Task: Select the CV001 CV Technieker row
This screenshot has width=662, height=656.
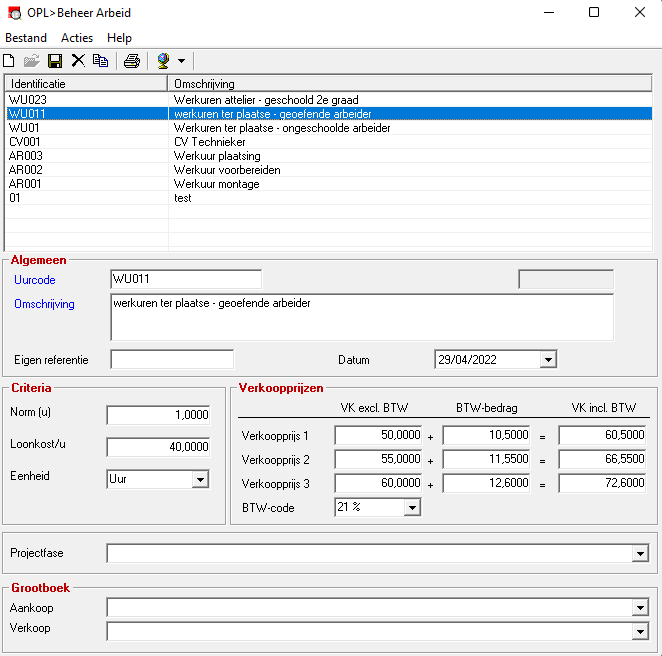Action: [x=329, y=142]
